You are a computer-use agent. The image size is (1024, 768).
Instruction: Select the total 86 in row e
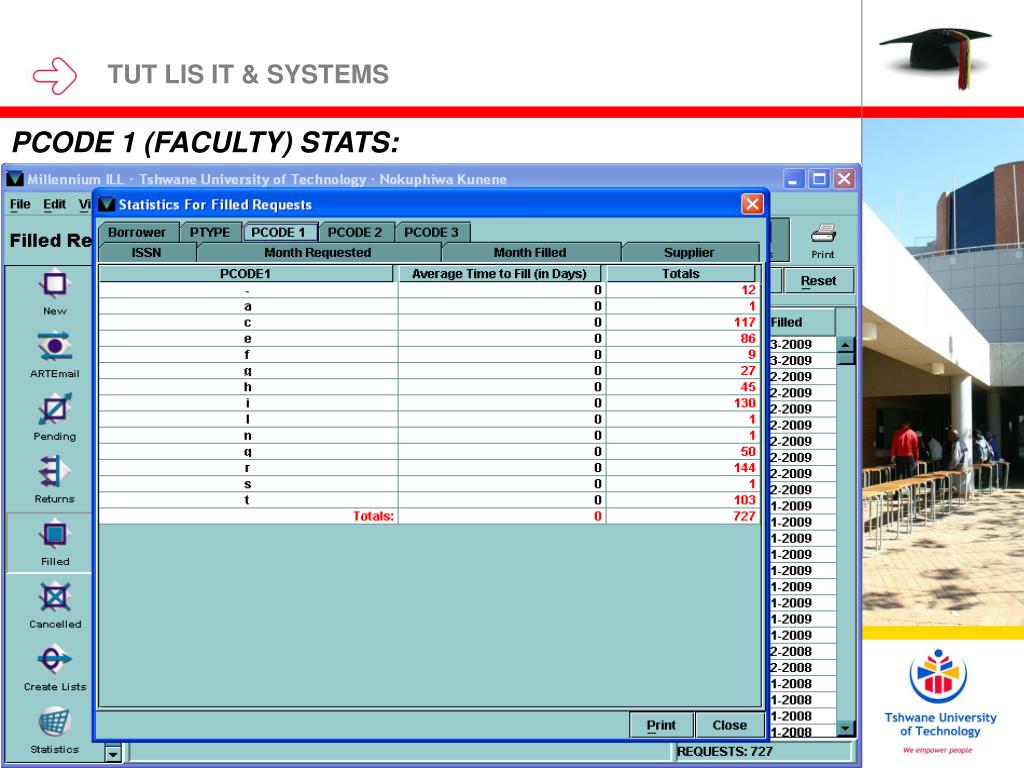[x=748, y=338]
